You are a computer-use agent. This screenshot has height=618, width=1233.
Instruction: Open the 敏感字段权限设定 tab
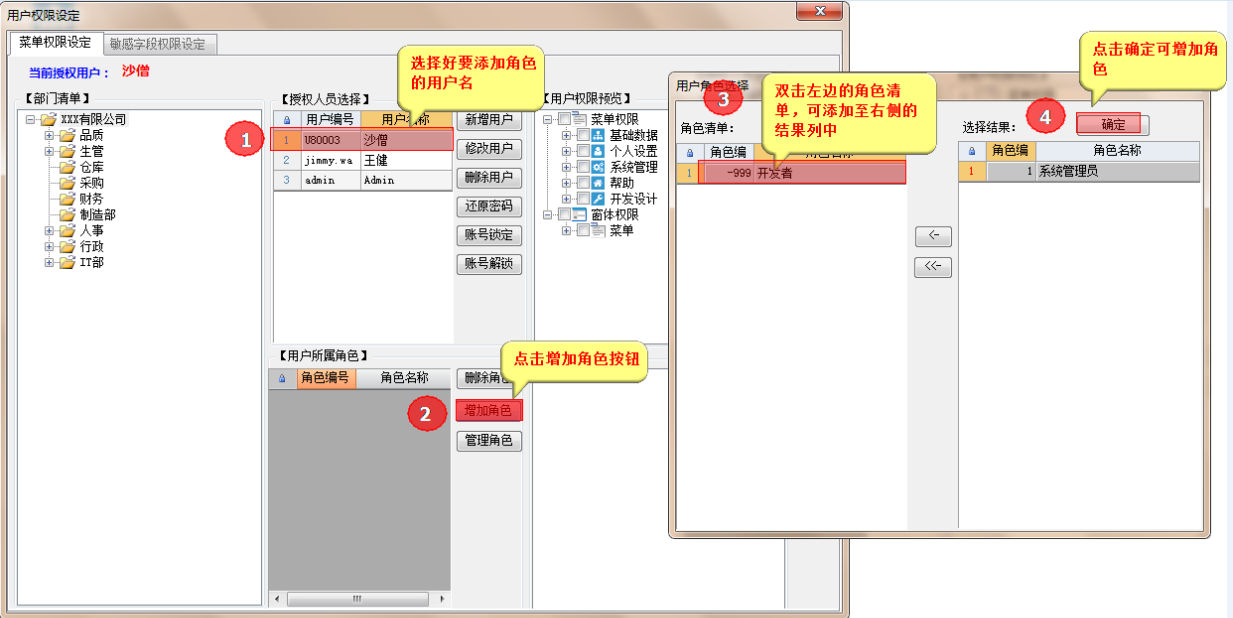coord(160,45)
